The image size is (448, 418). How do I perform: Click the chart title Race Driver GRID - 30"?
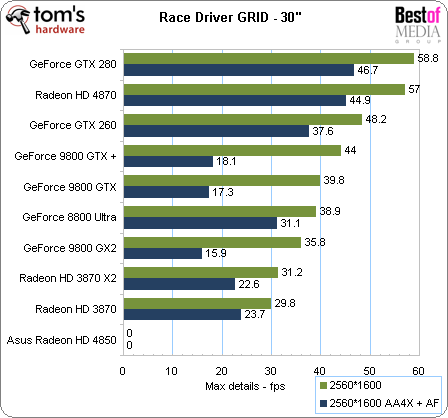point(230,17)
